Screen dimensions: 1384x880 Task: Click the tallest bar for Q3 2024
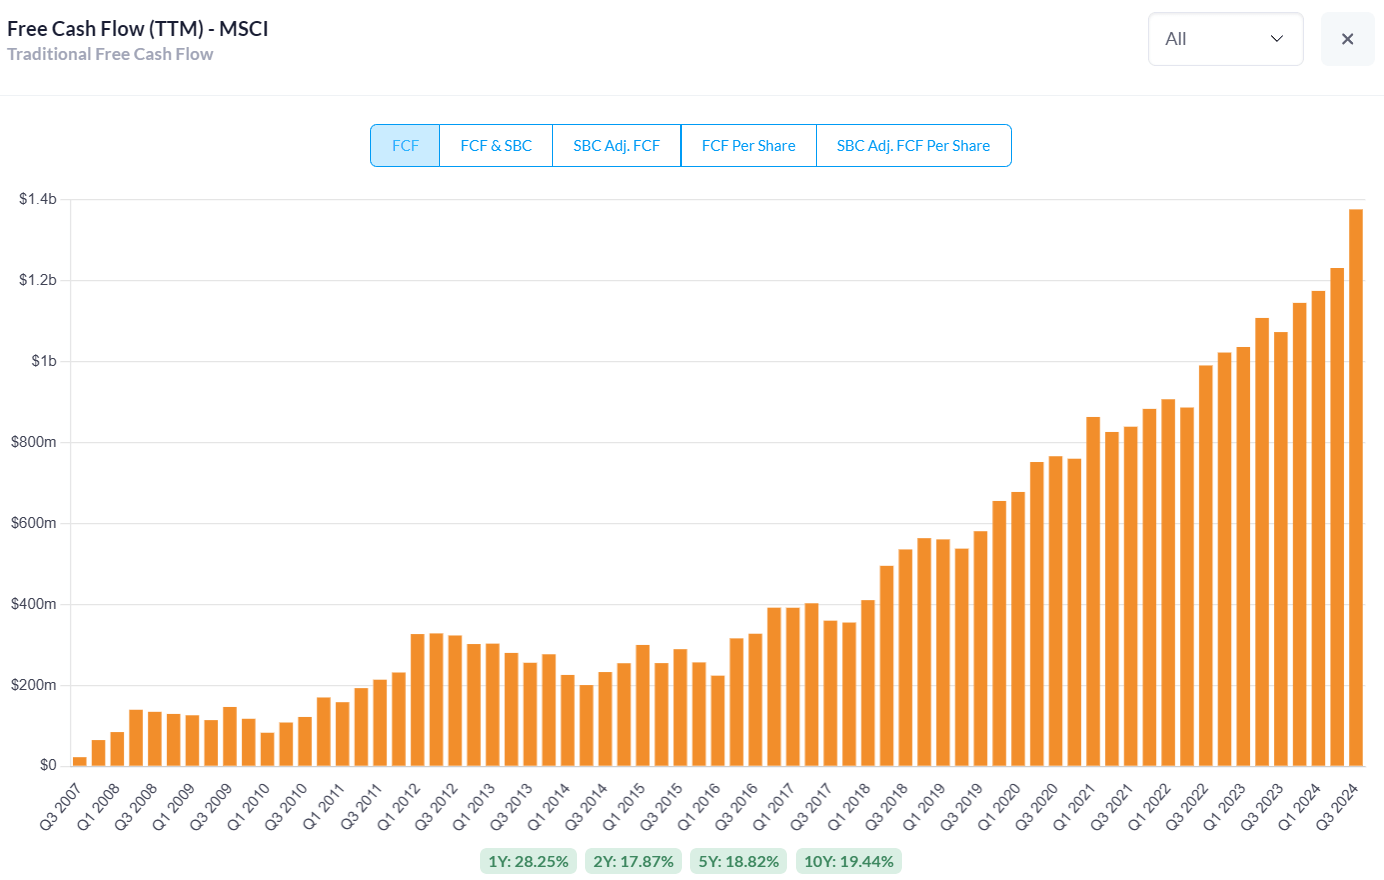(x=1356, y=490)
